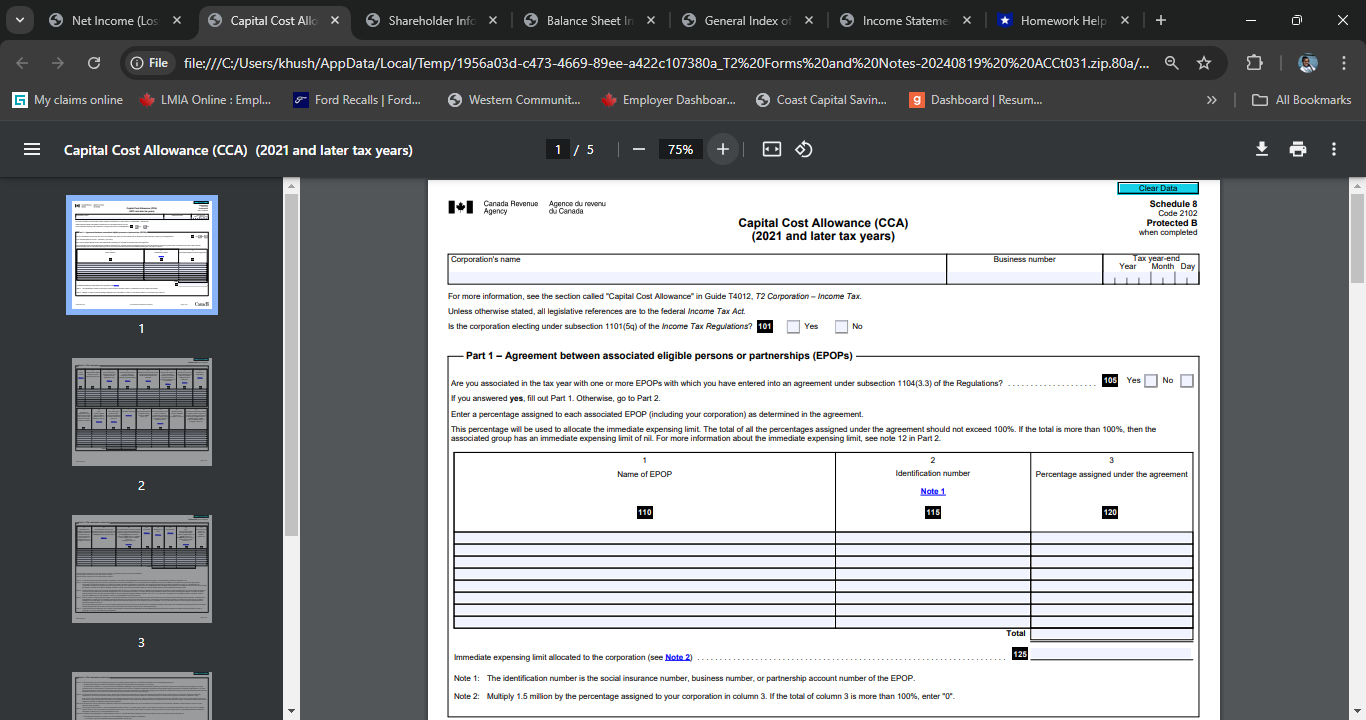This screenshot has height=720, width=1366.
Task: Expand the hidden bookmarks overflow chevron
Action: tap(1212, 100)
